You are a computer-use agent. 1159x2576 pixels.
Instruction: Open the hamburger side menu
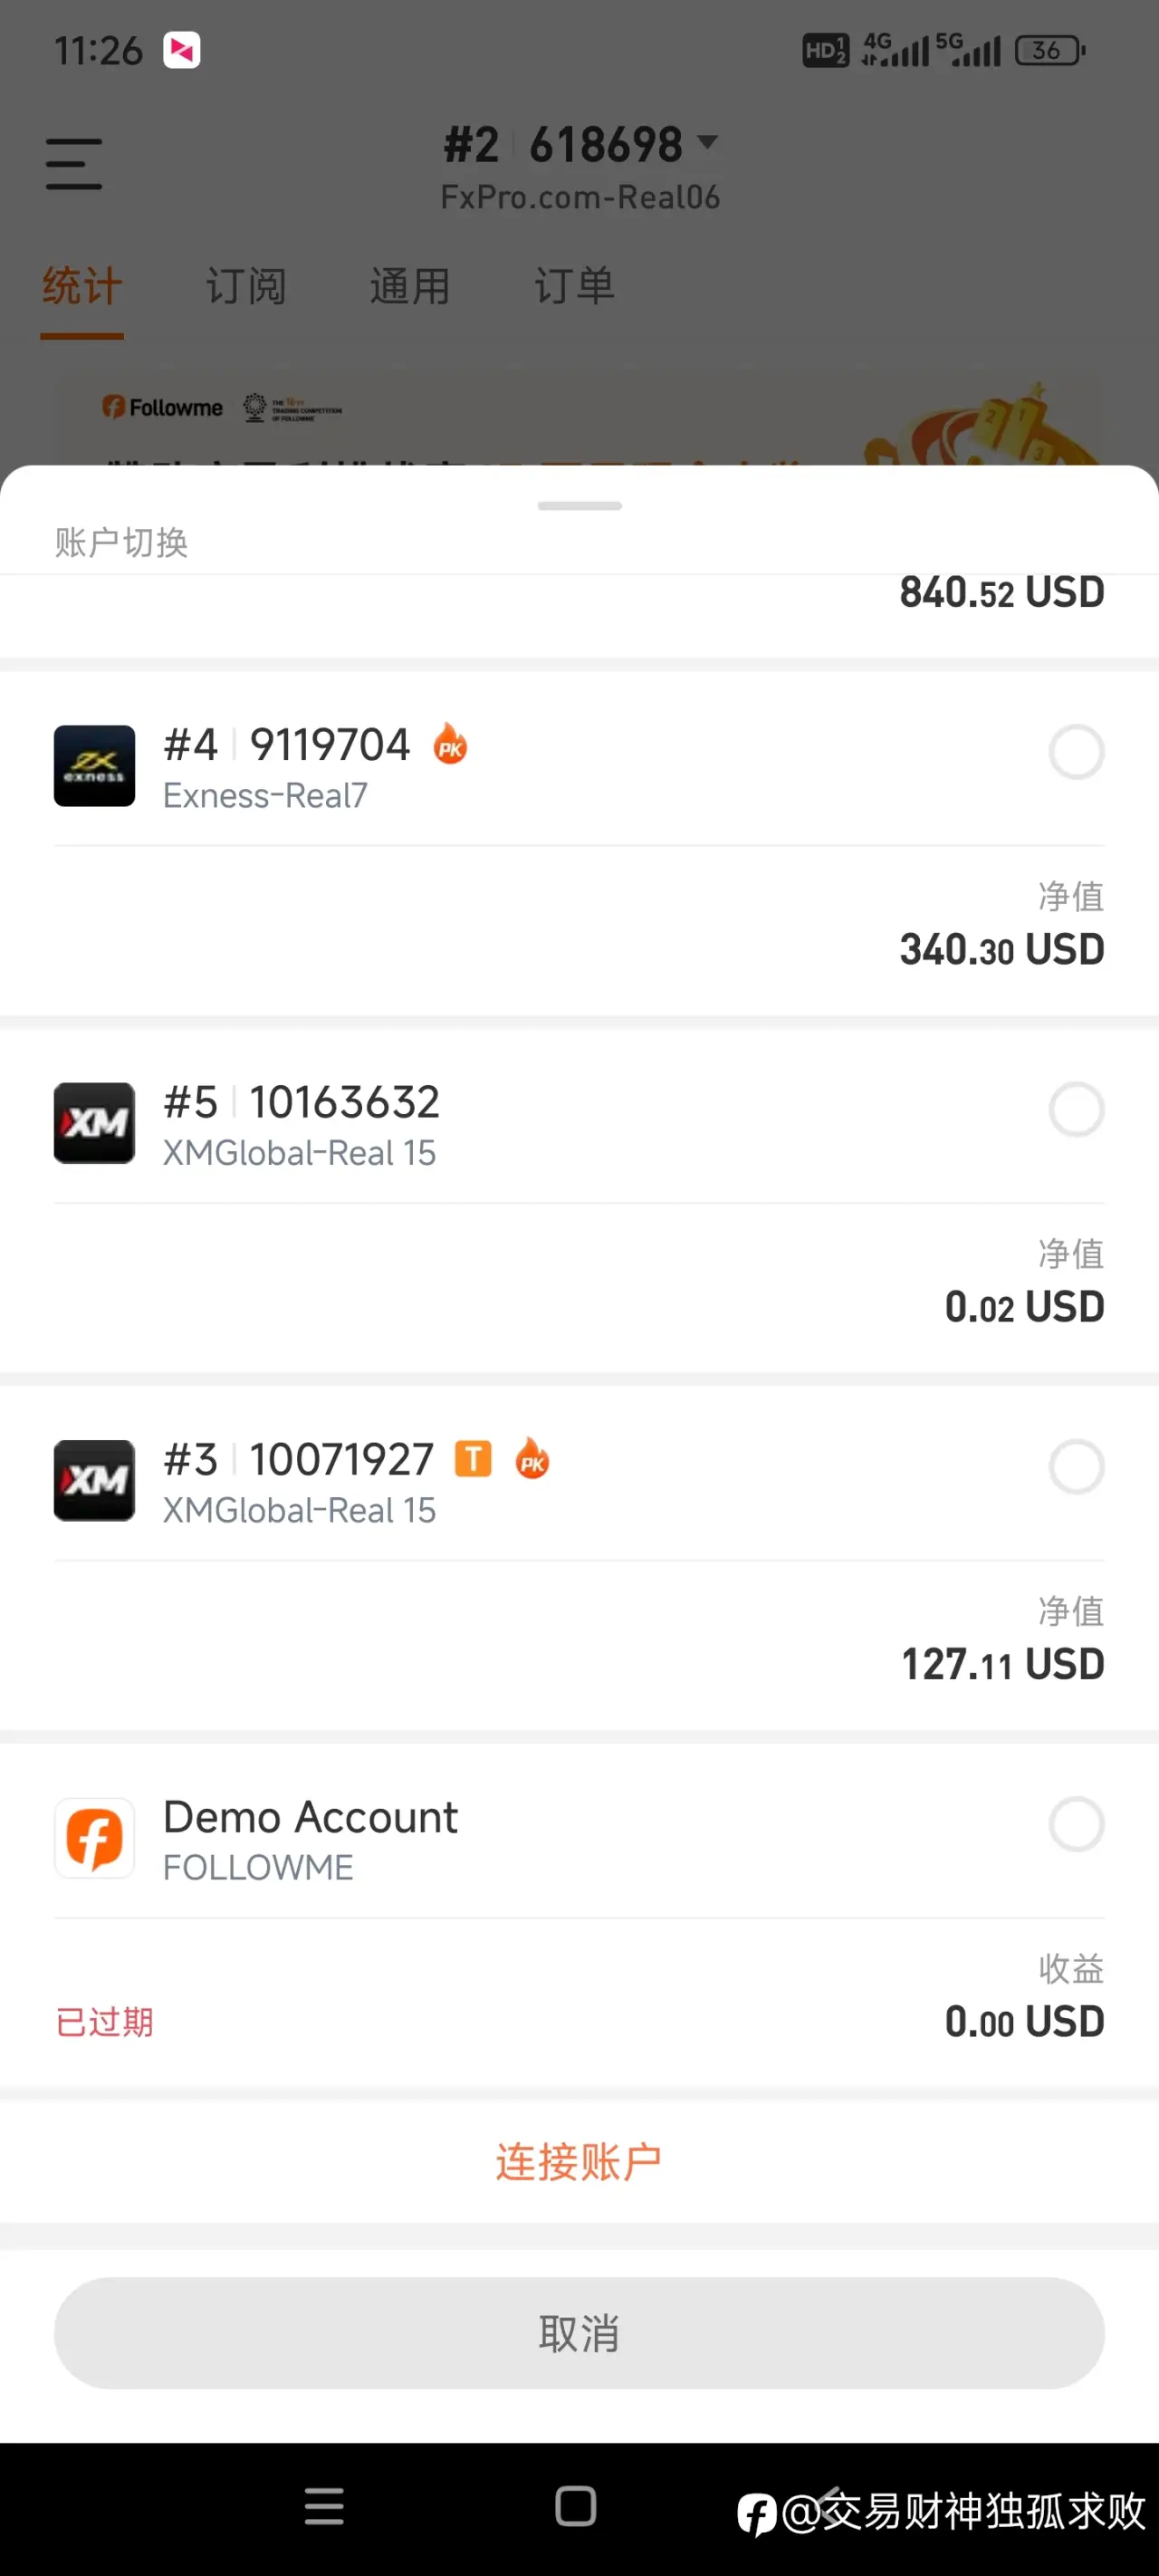[x=74, y=164]
